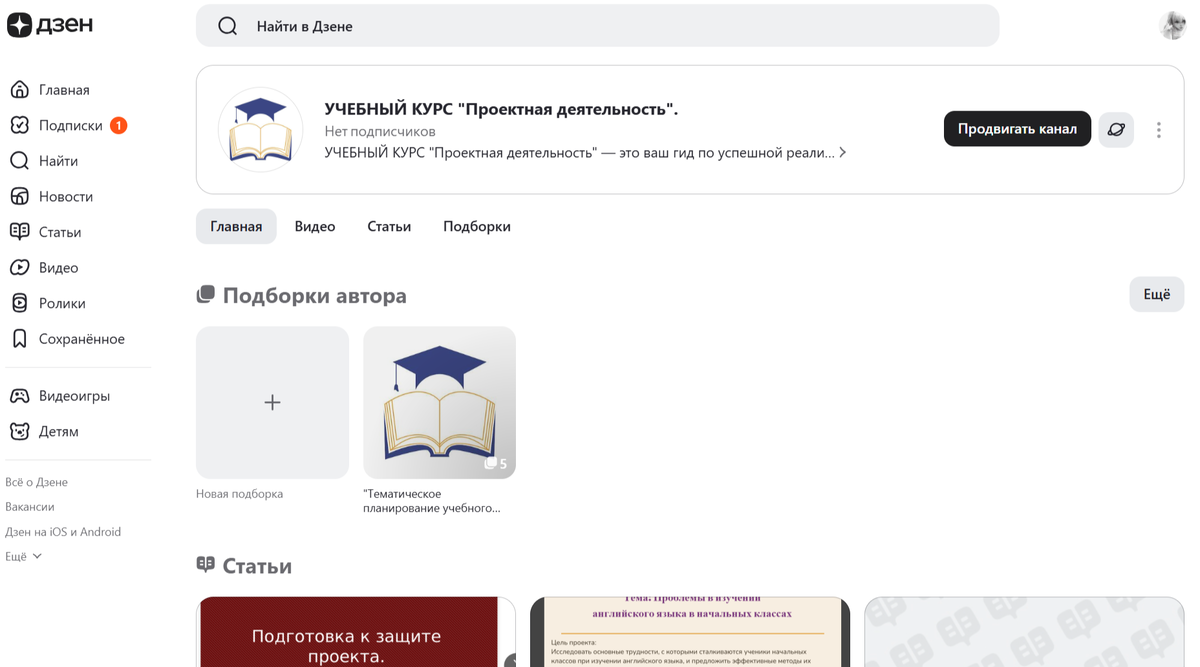This screenshot has height=667, width=1200.
Task: Open the user profile avatar
Action: tap(1173, 26)
